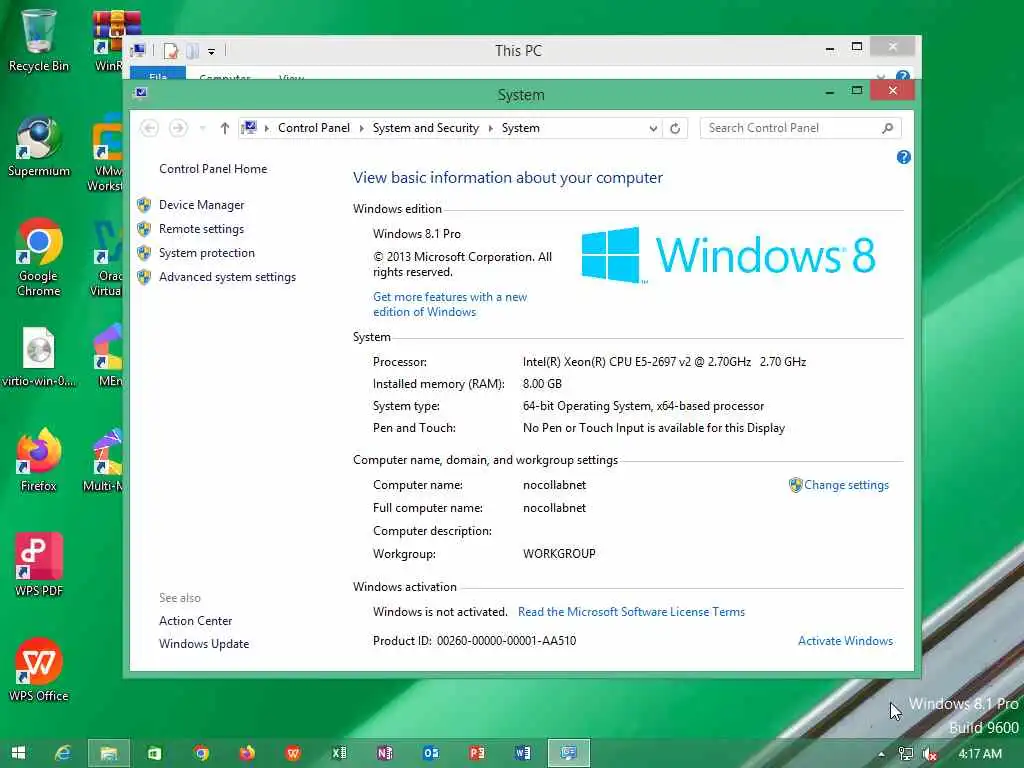Click the Properties quick access icon in This PC
Screen dimensions: 1024x768
click(x=171, y=50)
